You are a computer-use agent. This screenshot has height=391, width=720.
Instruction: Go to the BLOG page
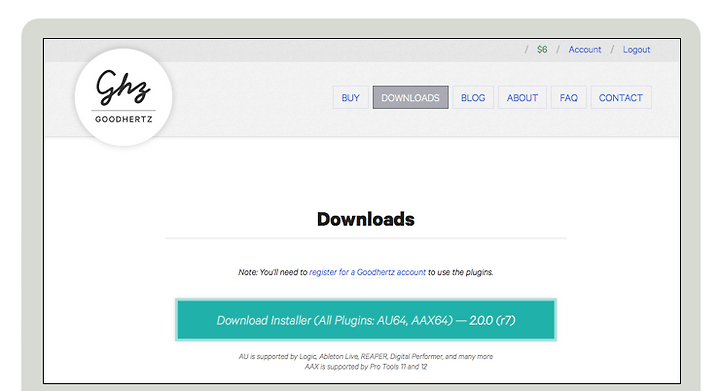pyautogui.click(x=473, y=98)
